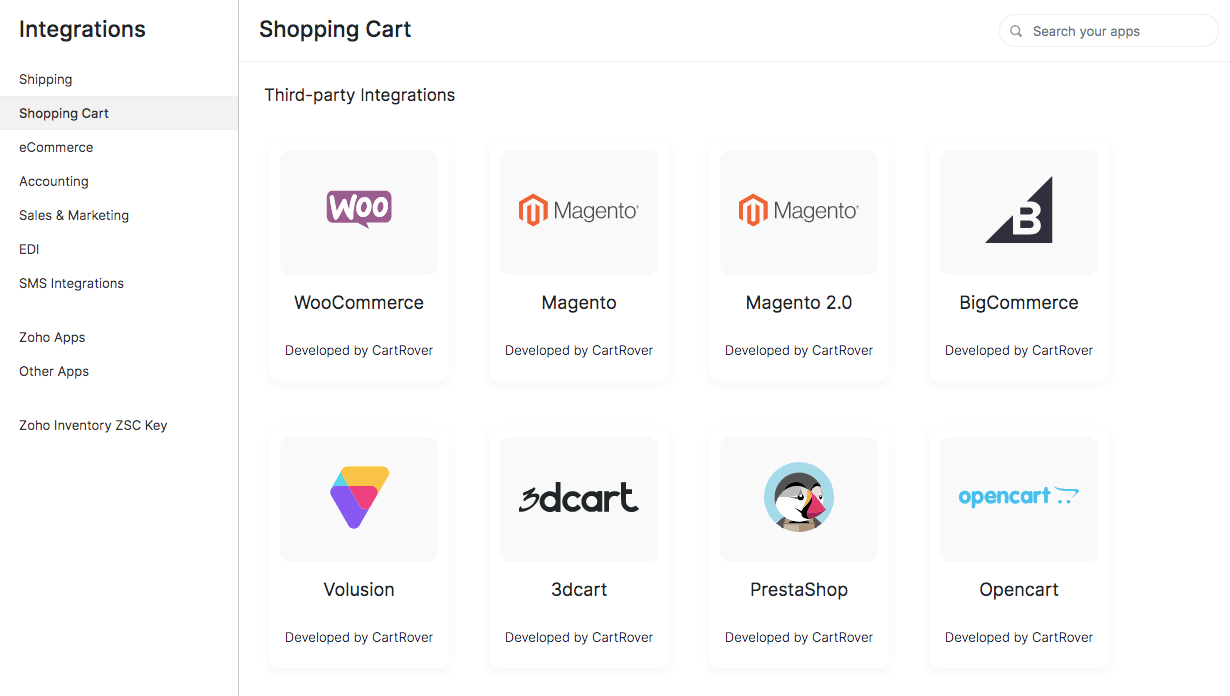Click the PrestaShop logo
The height and width of the screenshot is (696, 1230).
(798, 499)
